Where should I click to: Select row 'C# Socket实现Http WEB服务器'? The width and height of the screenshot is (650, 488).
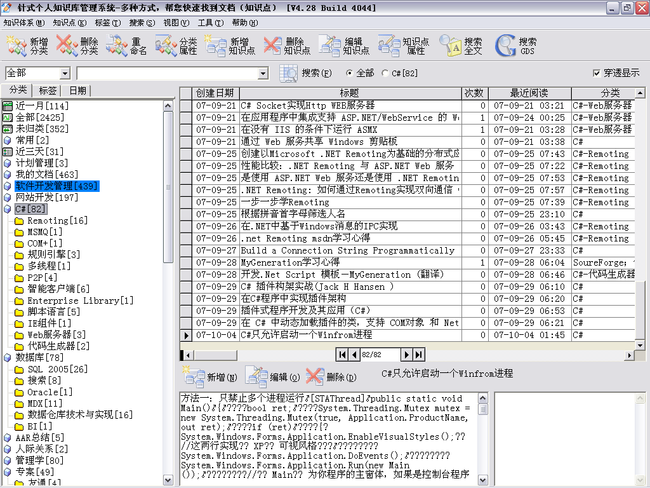coord(408,105)
